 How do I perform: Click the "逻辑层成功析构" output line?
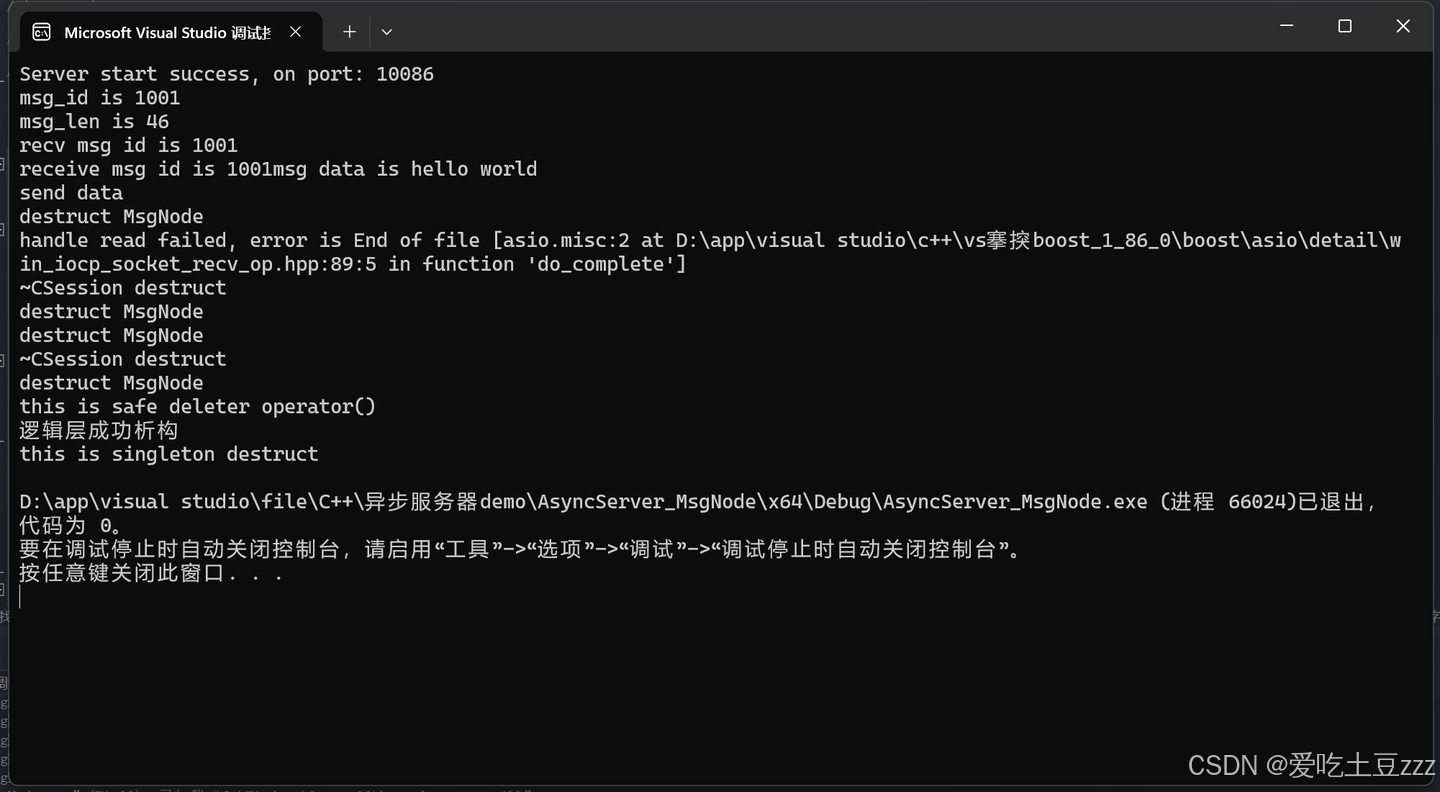pyautogui.click(x=98, y=431)
